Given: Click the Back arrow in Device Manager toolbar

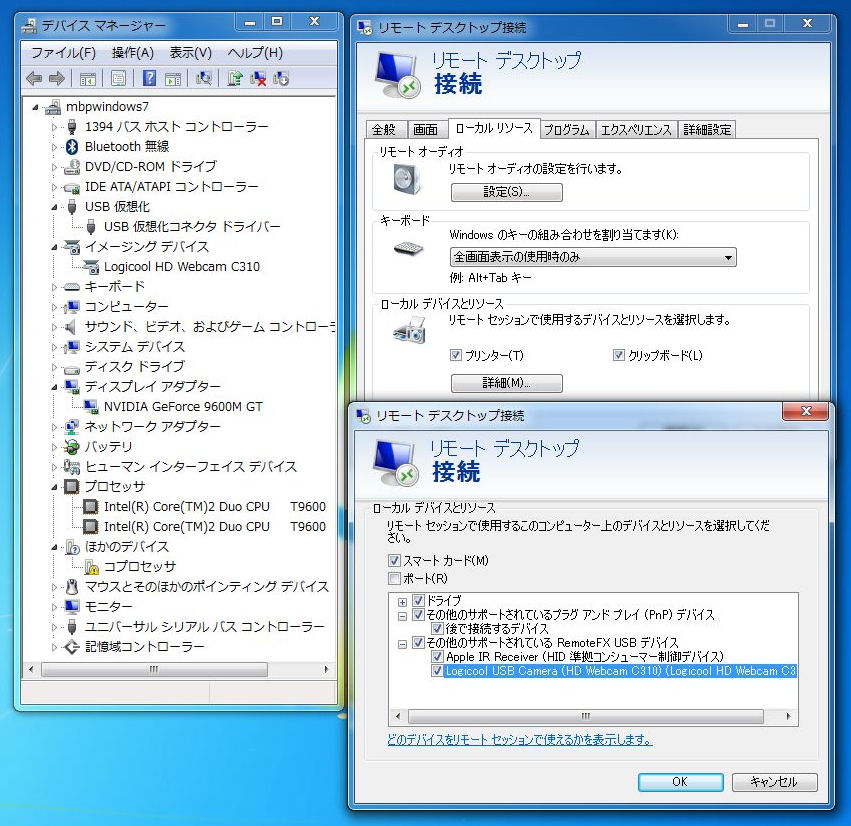Looking at the screenshot, I should [34, 79].
